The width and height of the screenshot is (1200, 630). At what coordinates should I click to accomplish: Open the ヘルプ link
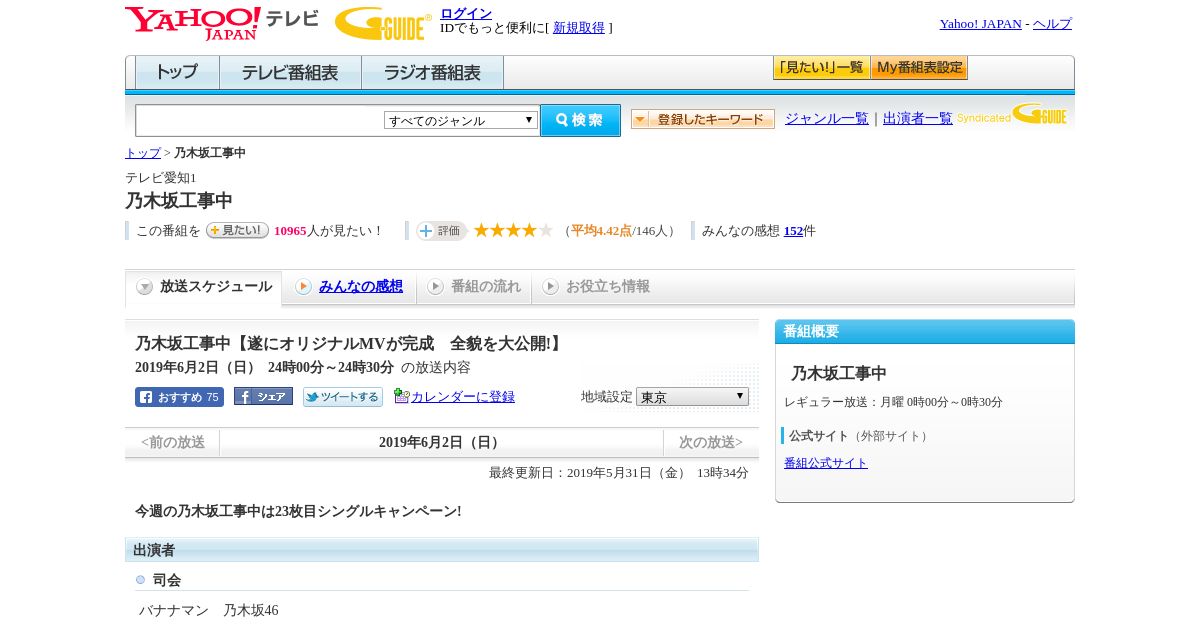coord(1052,24)
